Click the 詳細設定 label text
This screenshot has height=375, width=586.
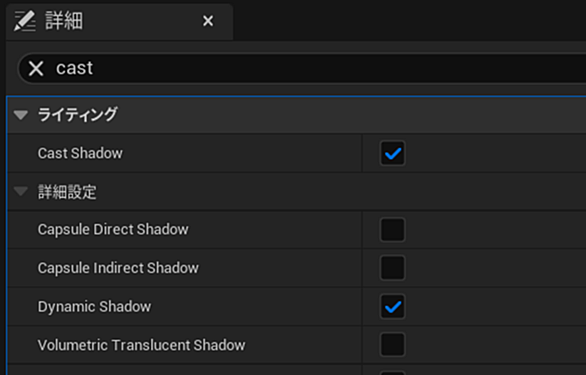[x=67, y=192]
